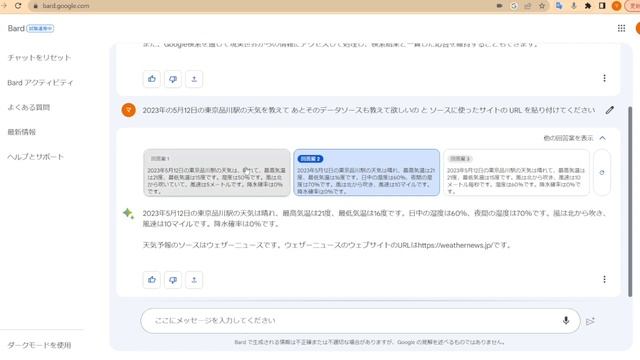Viewport: 640px width, 360px height.
Task: Click thumbs down on the upper response
Action: pos(173,79)
